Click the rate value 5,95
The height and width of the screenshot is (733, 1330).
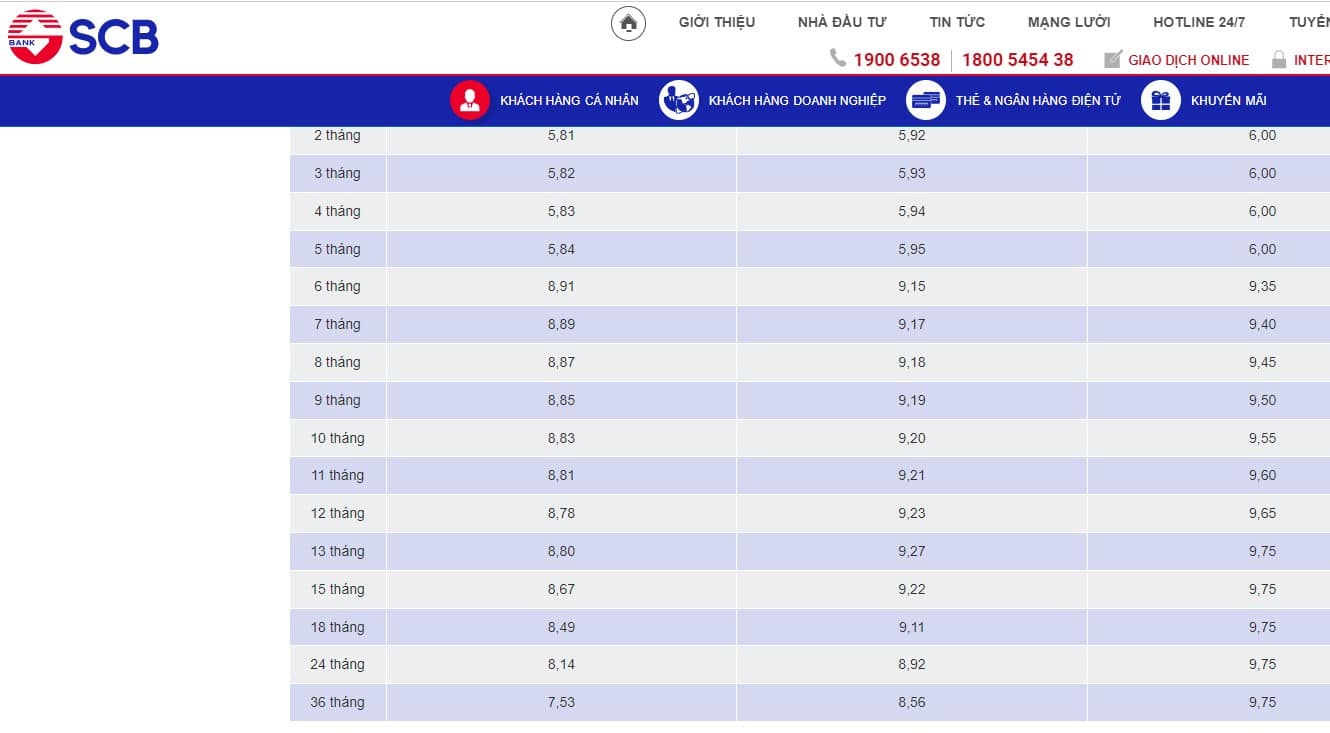click(912, 249)
